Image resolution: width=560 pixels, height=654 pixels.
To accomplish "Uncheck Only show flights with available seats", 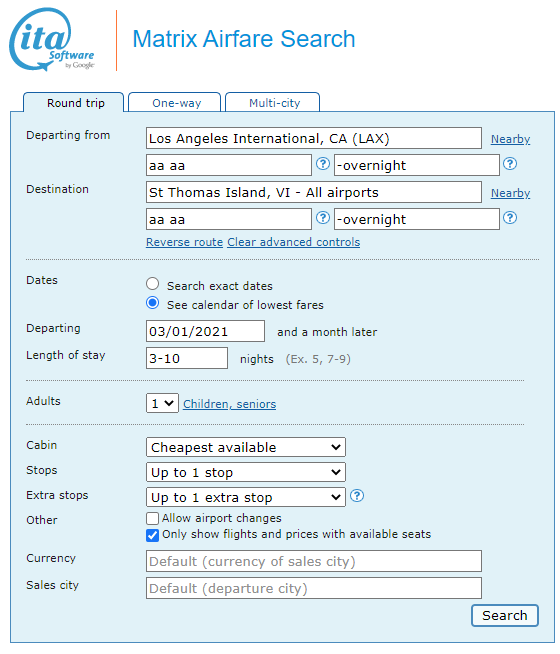I will [x=153, y=535].
